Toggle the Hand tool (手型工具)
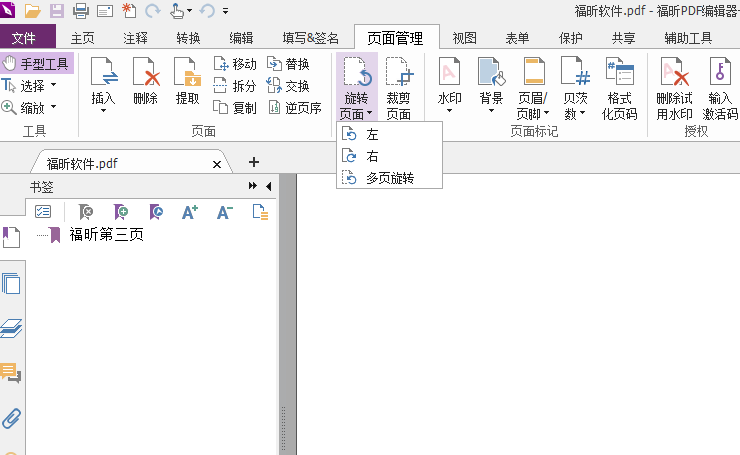740x455 pixels. pos(37,64)
